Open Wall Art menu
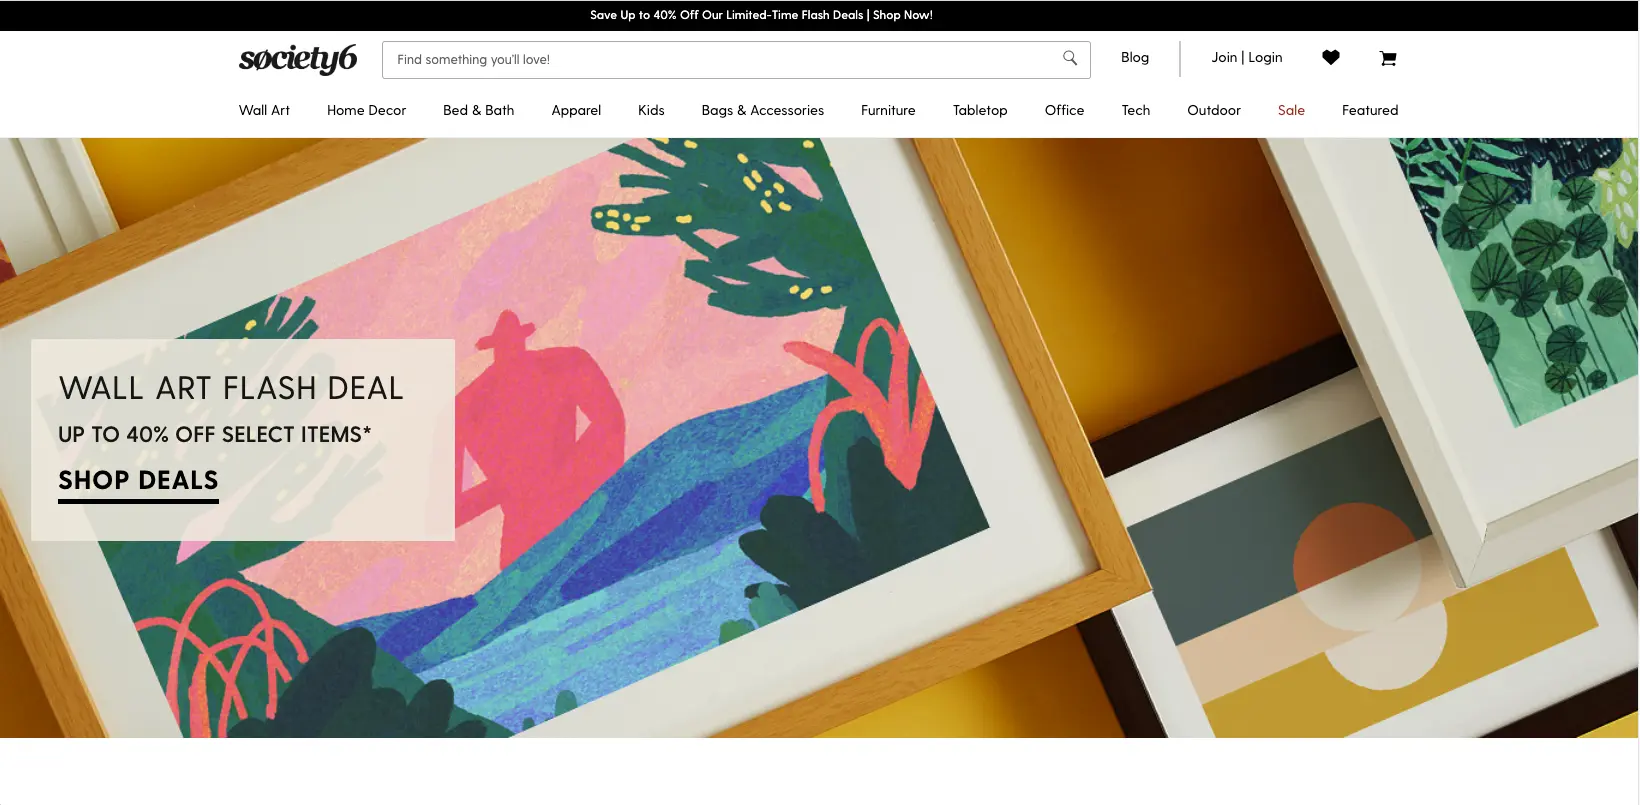1640x805 pixels. [264, 110]
